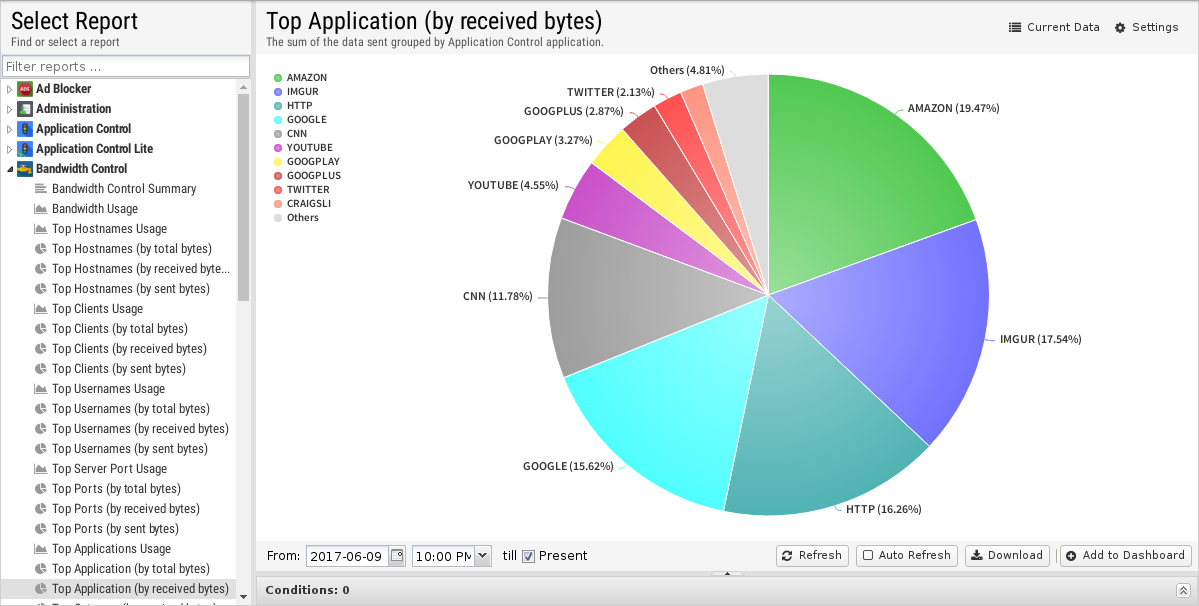Toggle IMGUR legend color marker
This screenshot has width=1199, height=606.
click(278, 92)
